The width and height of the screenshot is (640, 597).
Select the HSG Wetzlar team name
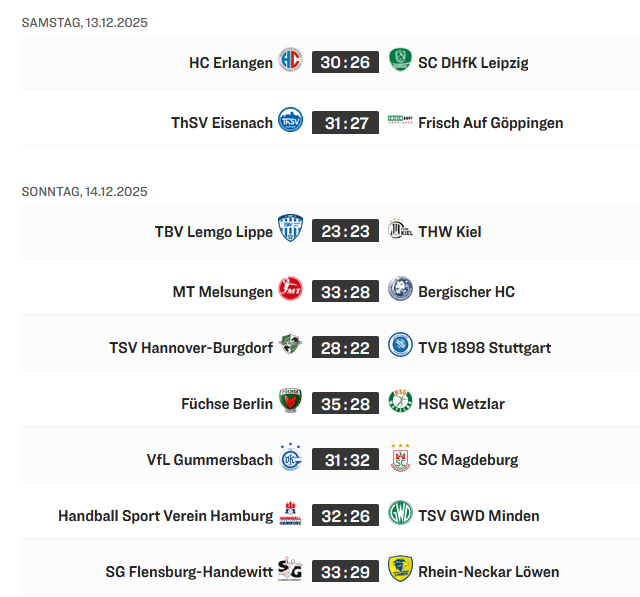click(x=461, y=404)
